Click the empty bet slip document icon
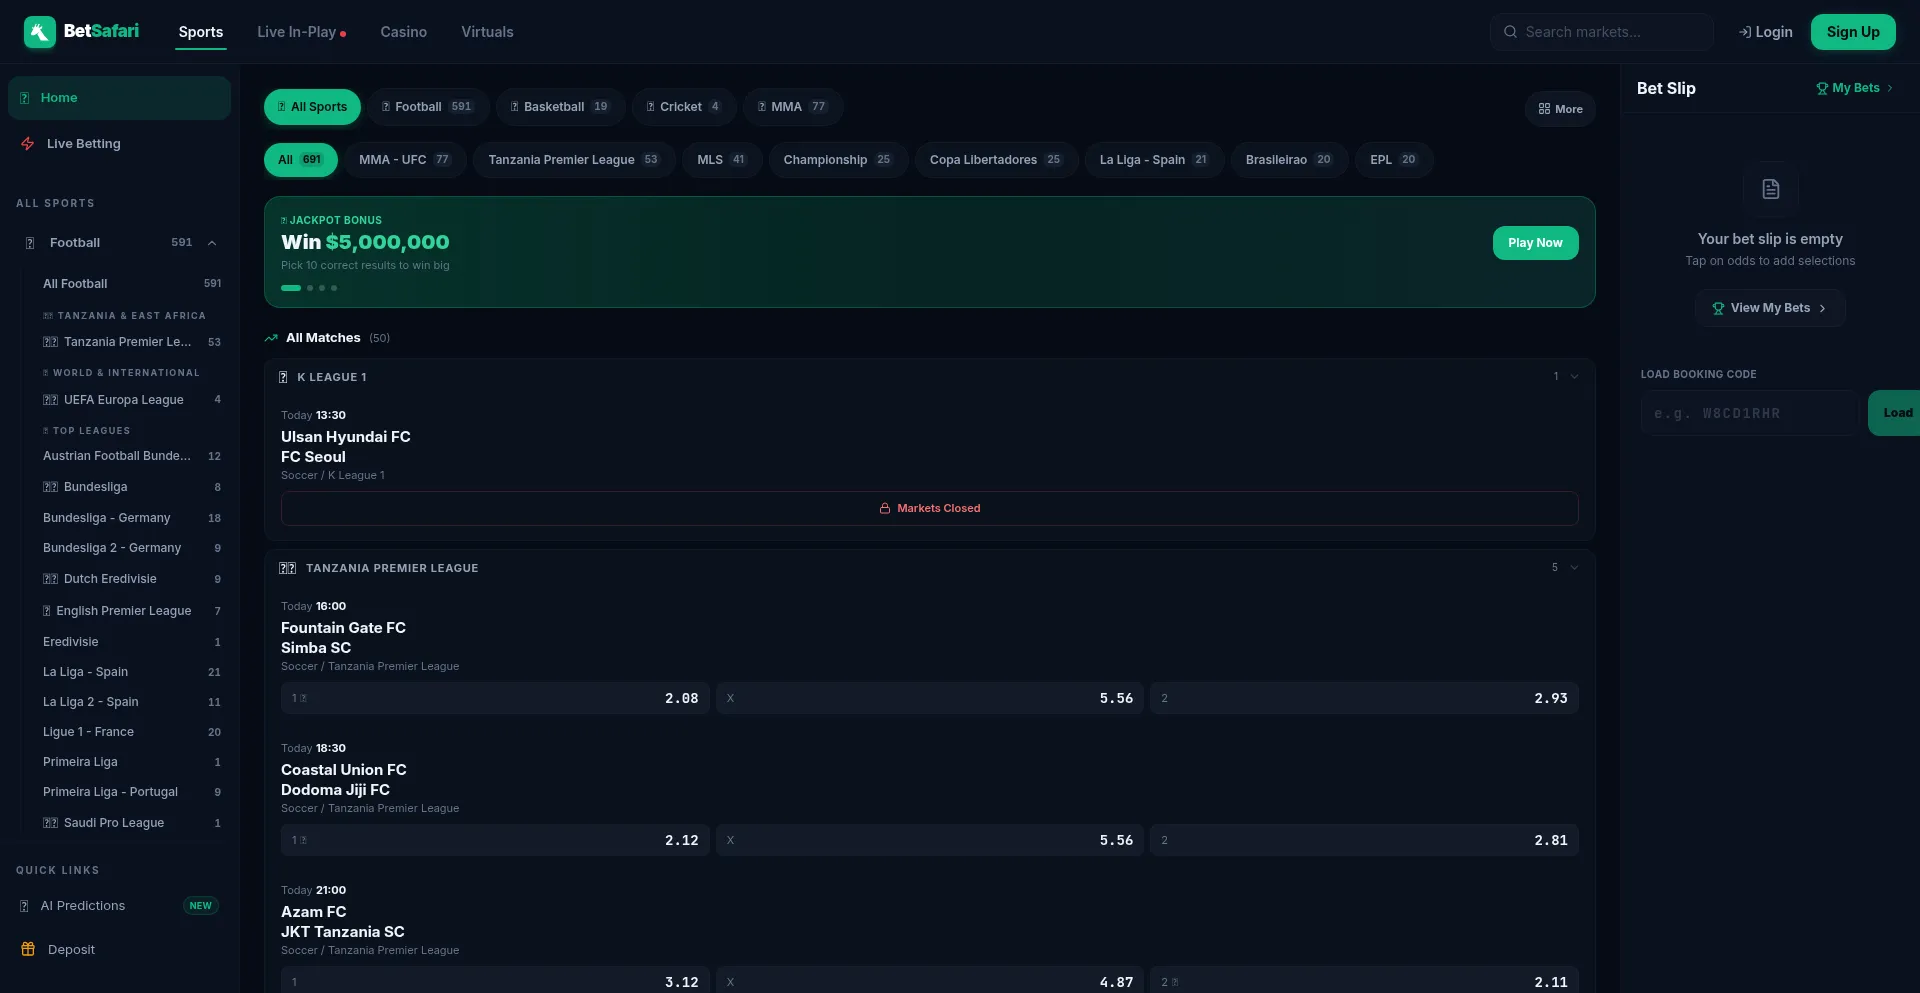Image resolution: width=1920 pixels, height=993 pixels. (x=1770, y=189)
